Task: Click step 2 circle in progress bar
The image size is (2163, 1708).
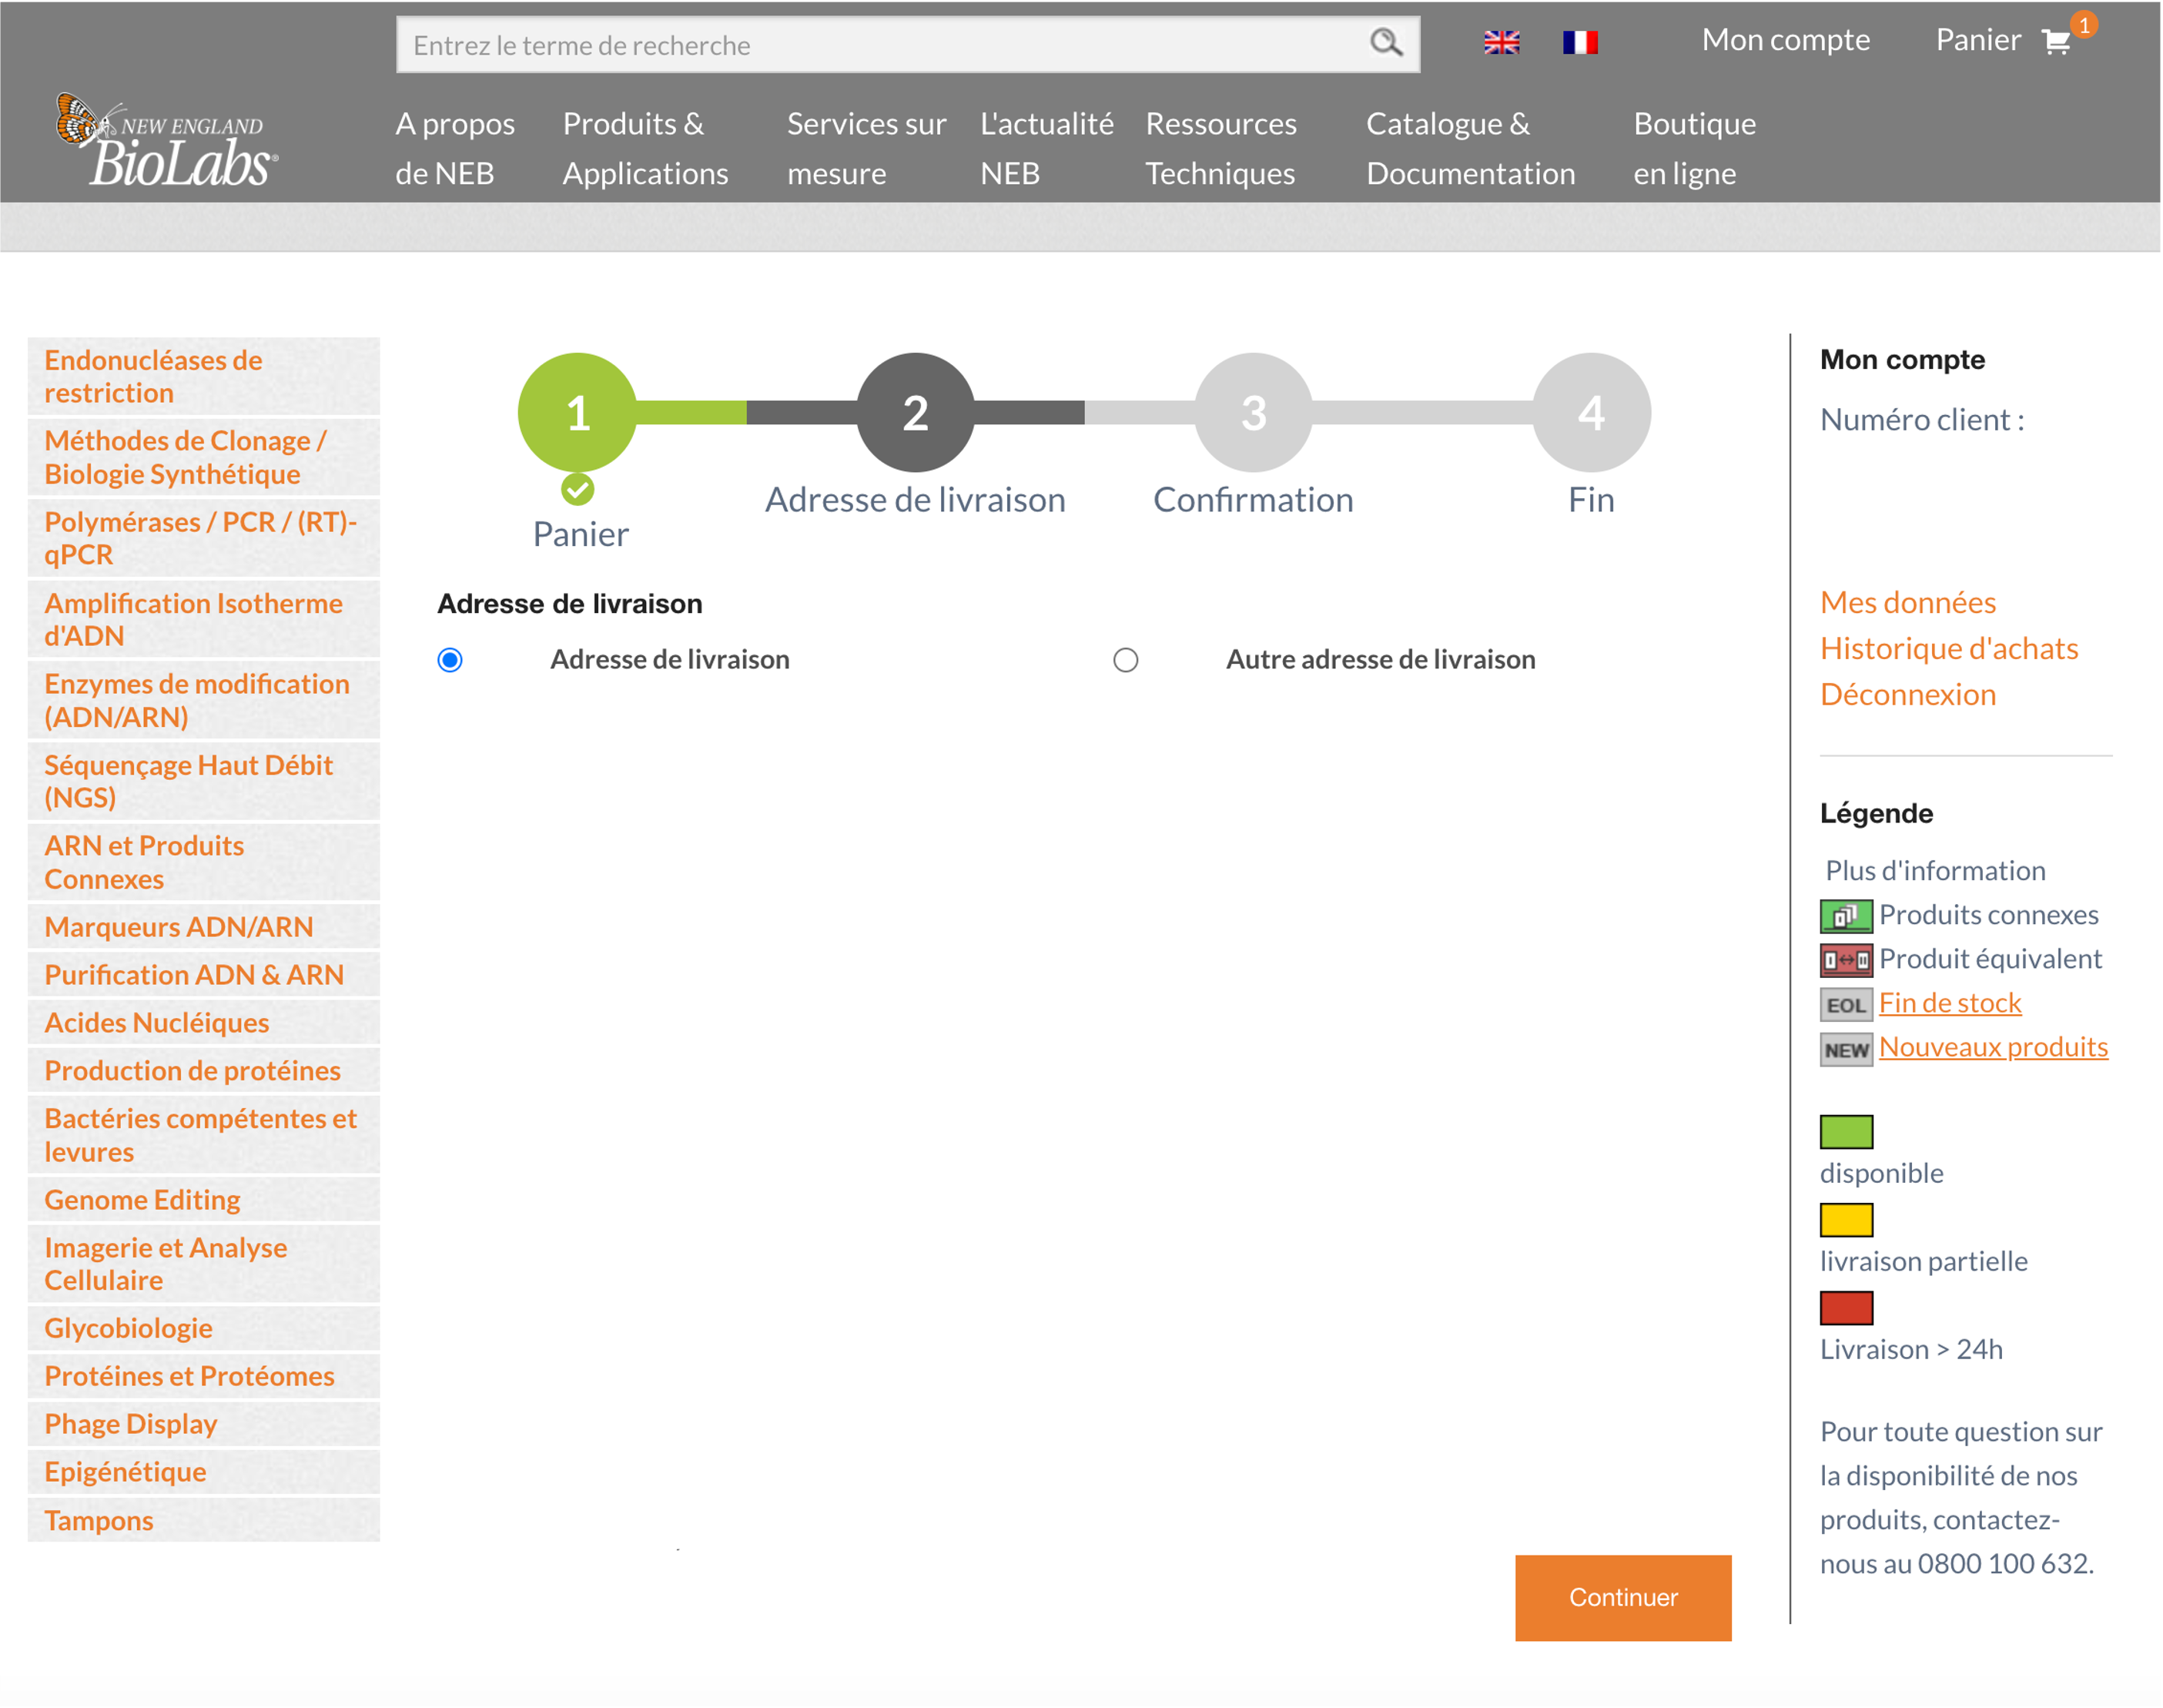Action: tap(915, 412)
